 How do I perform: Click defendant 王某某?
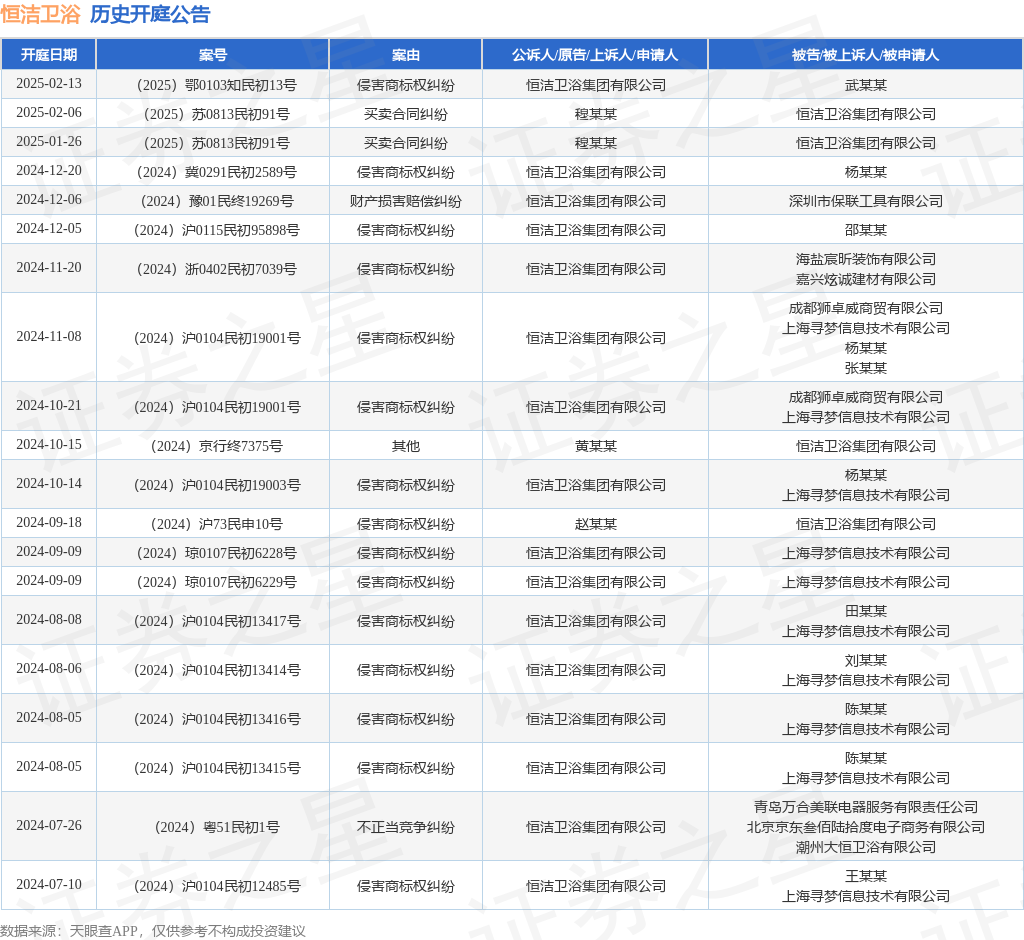point(865,877)
